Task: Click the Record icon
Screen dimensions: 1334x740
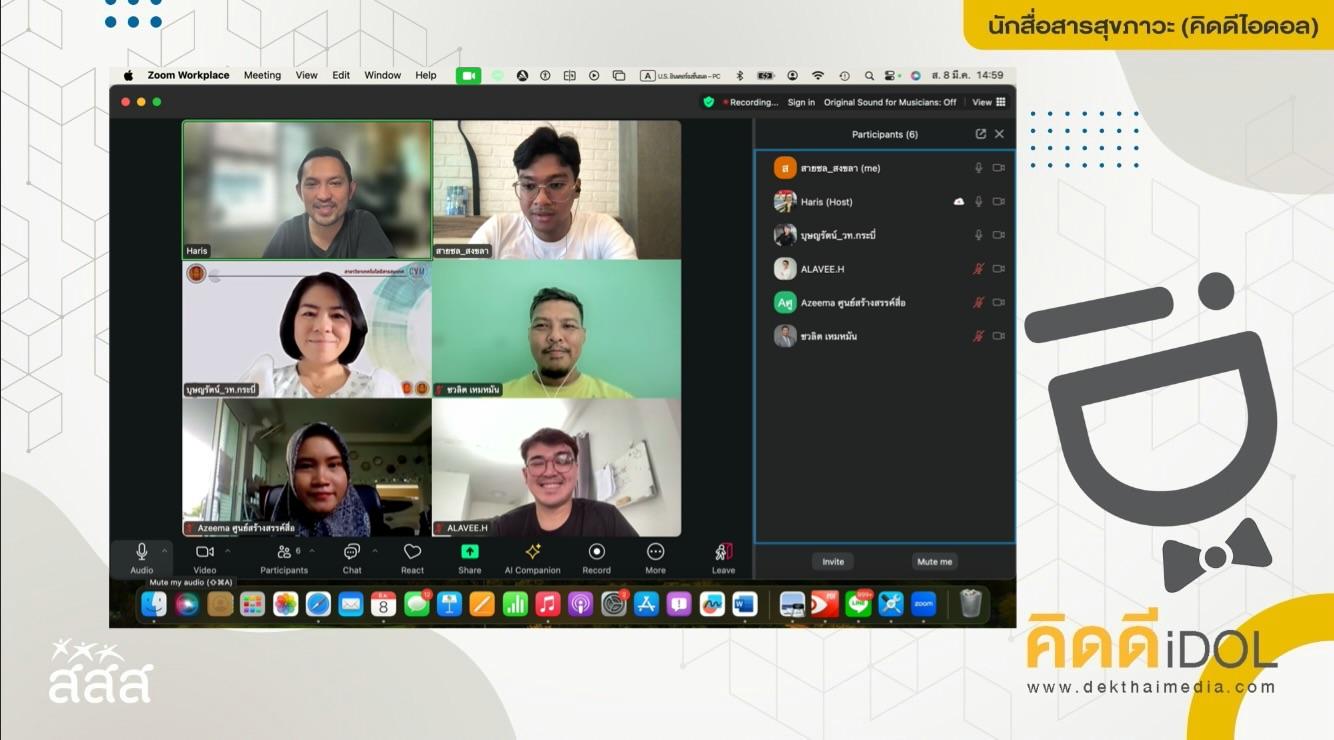Action: pyautogui.click(x=596, y=552)
